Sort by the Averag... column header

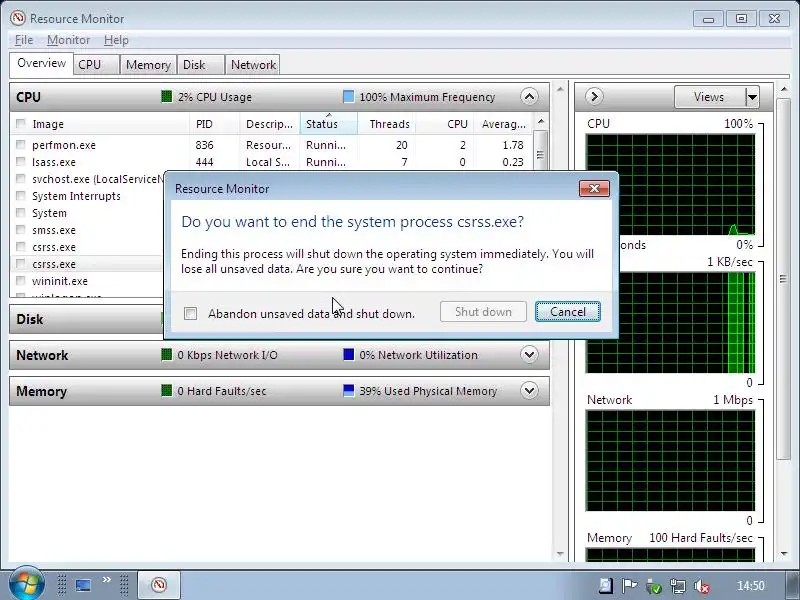503,124
